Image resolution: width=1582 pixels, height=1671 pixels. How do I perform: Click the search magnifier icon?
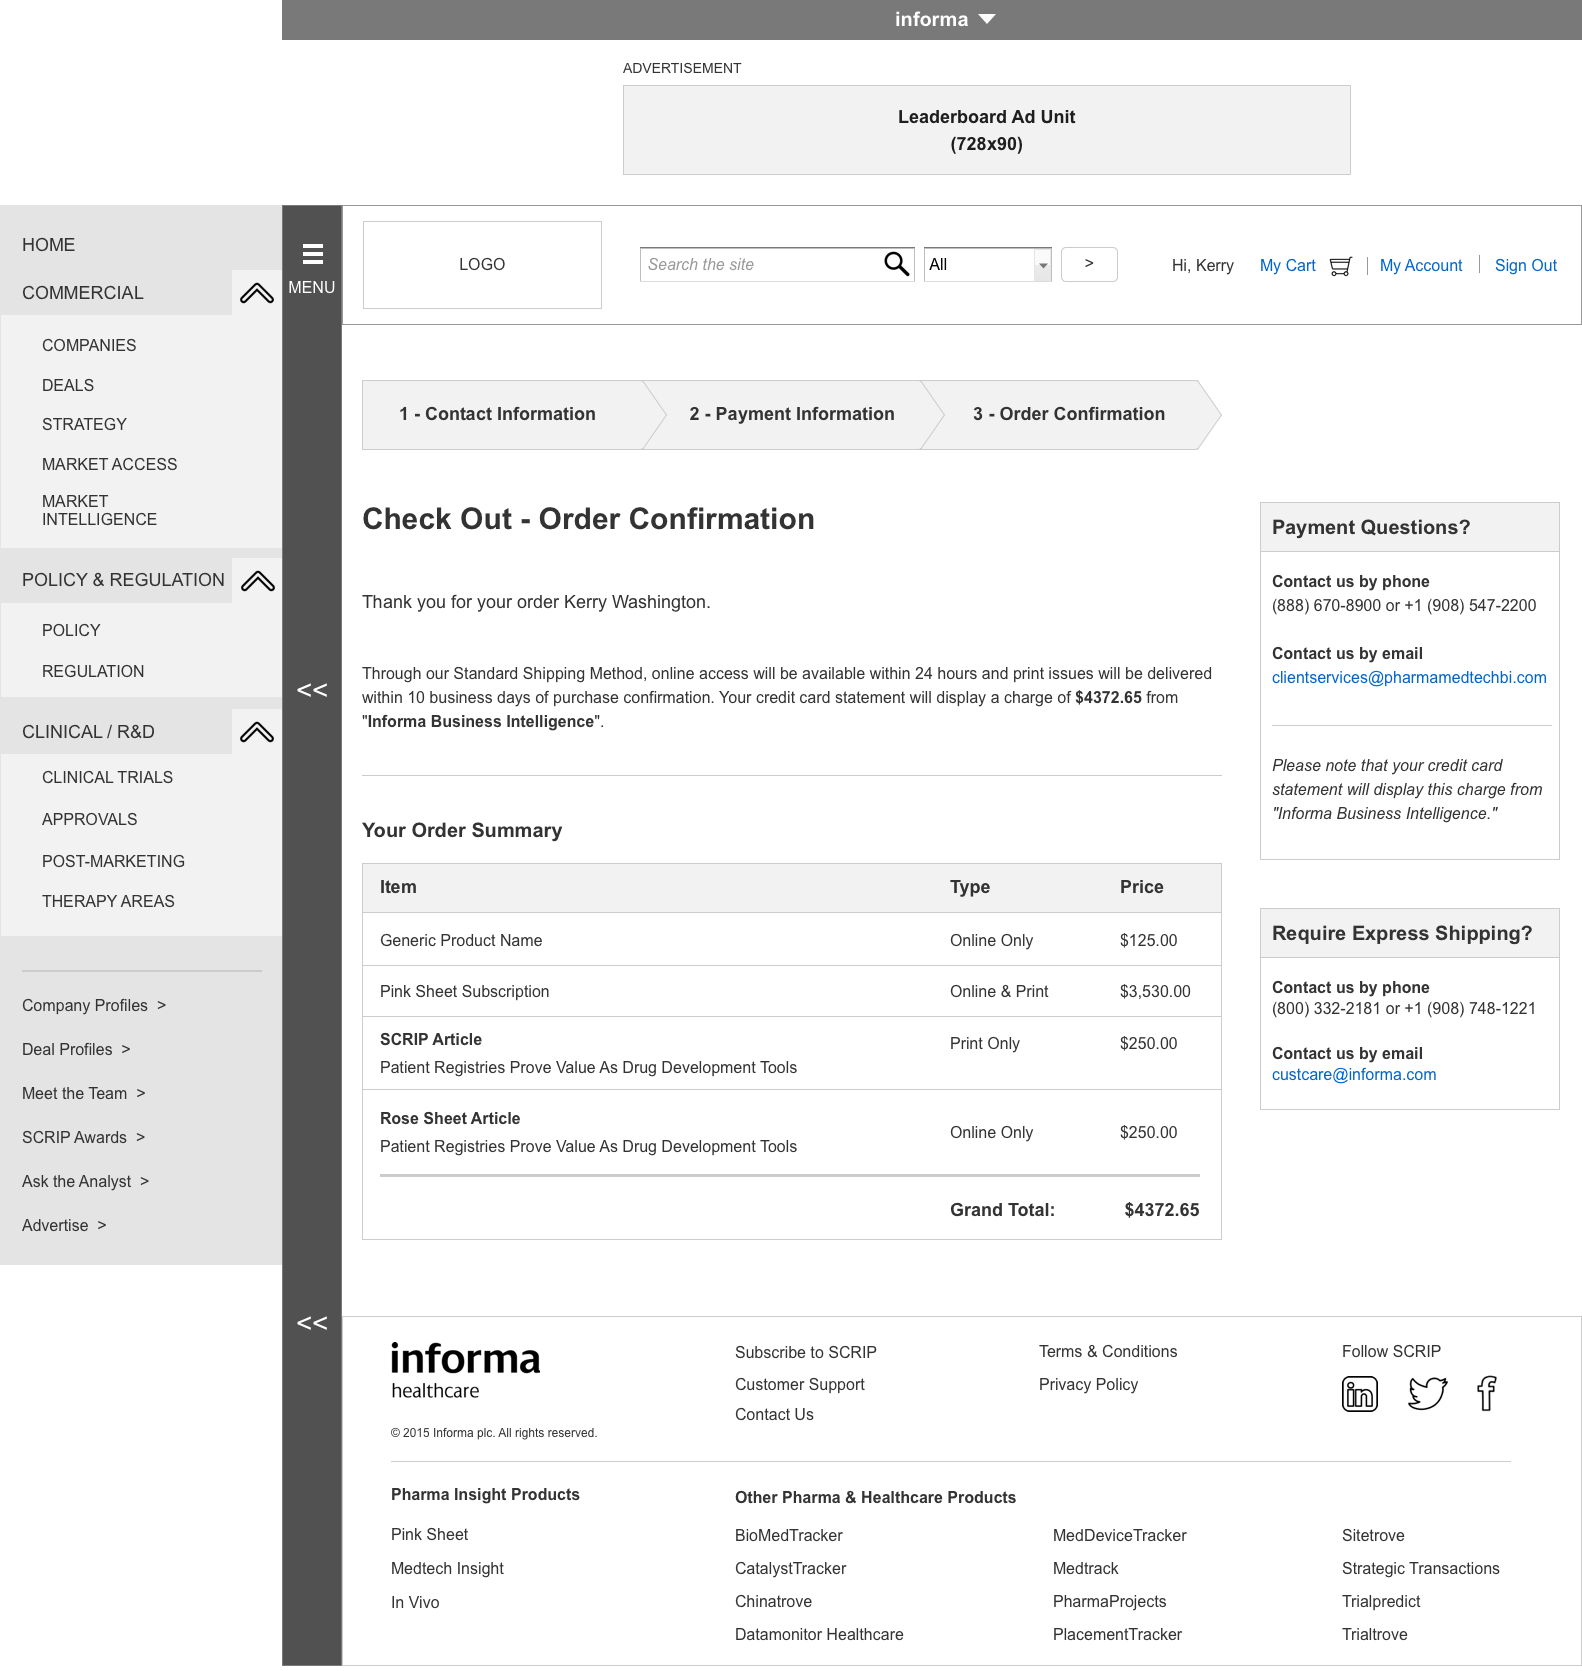coord(896,264)
